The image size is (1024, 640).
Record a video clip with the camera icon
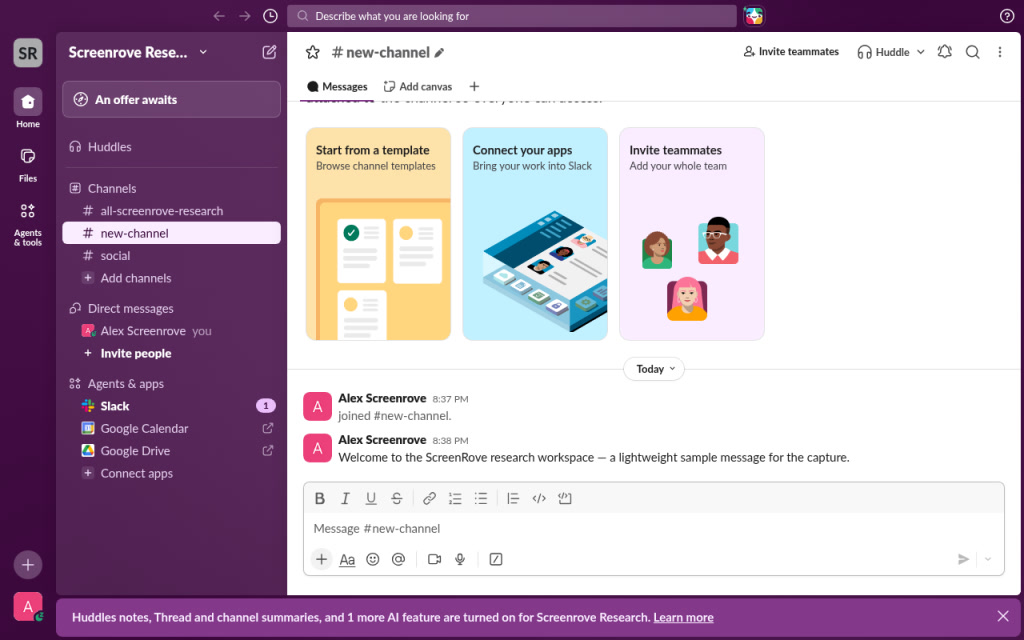pos(434,559)
